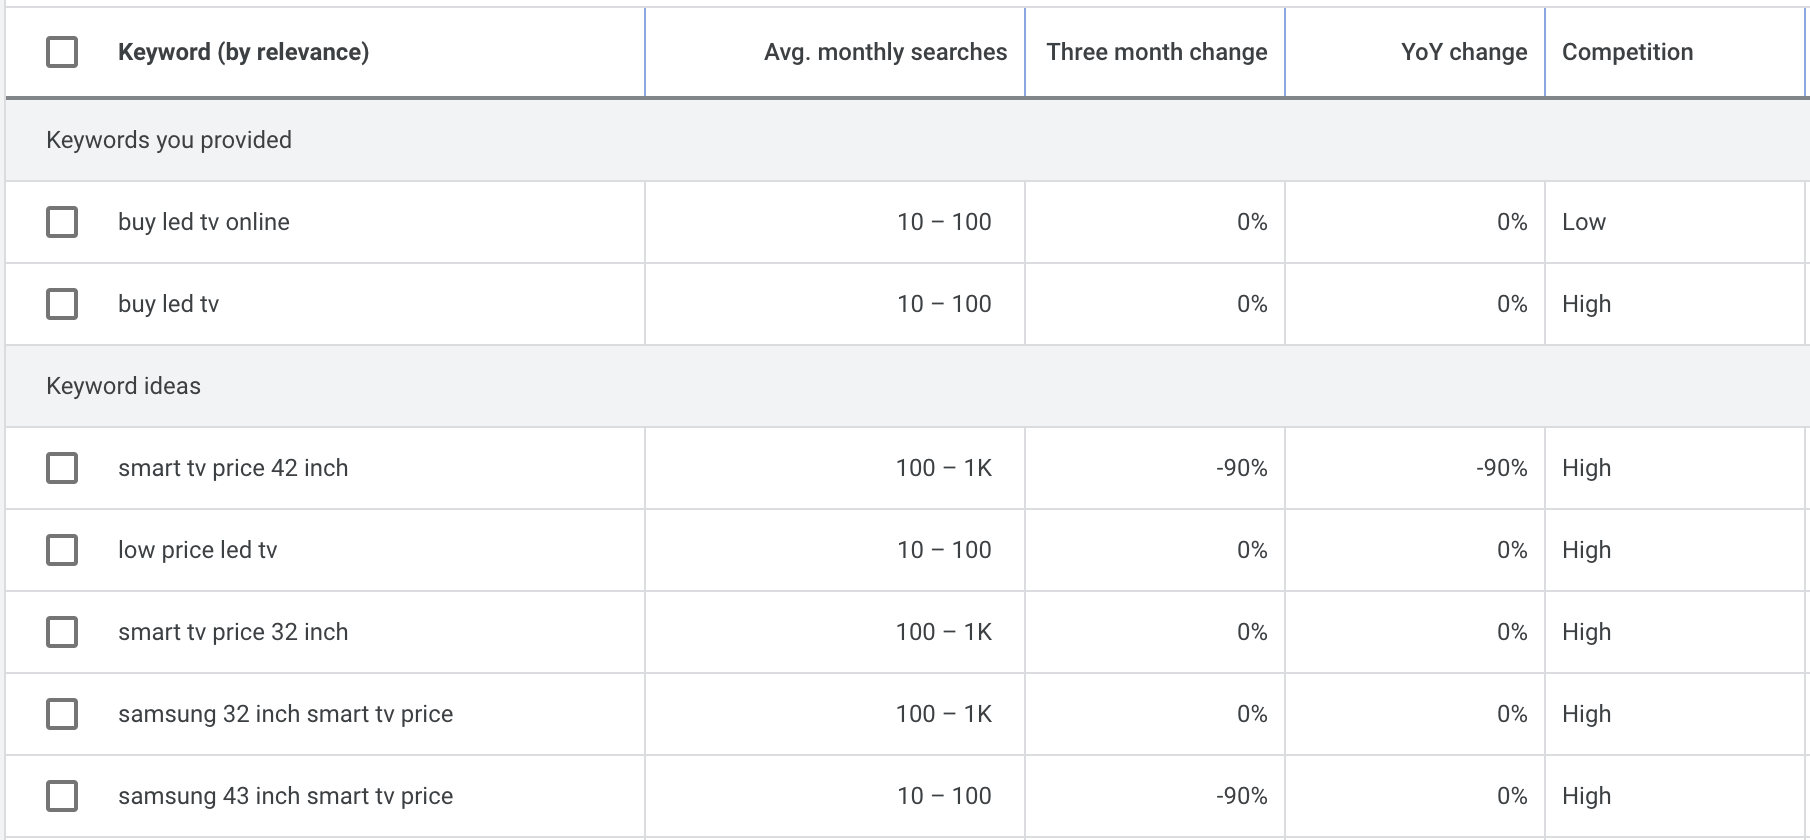Click '100 – 1K' searches for 'smart tv price 32 inch'
Image resolution: width=1810 pixels, height=840 pixels.
pyautogui.click(x=944, y=632)
